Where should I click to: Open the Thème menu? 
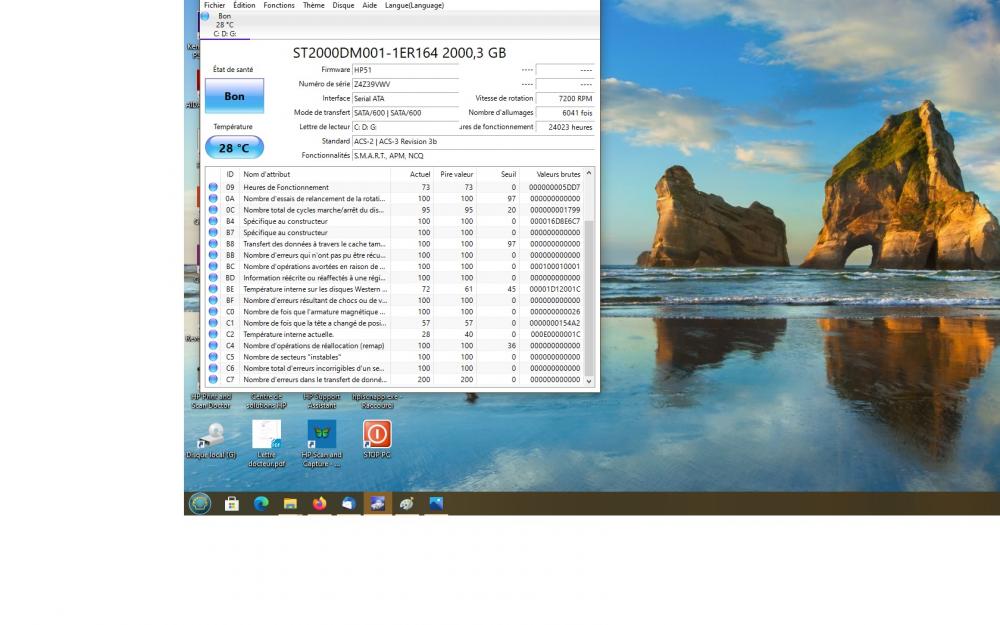click(313, 5)
